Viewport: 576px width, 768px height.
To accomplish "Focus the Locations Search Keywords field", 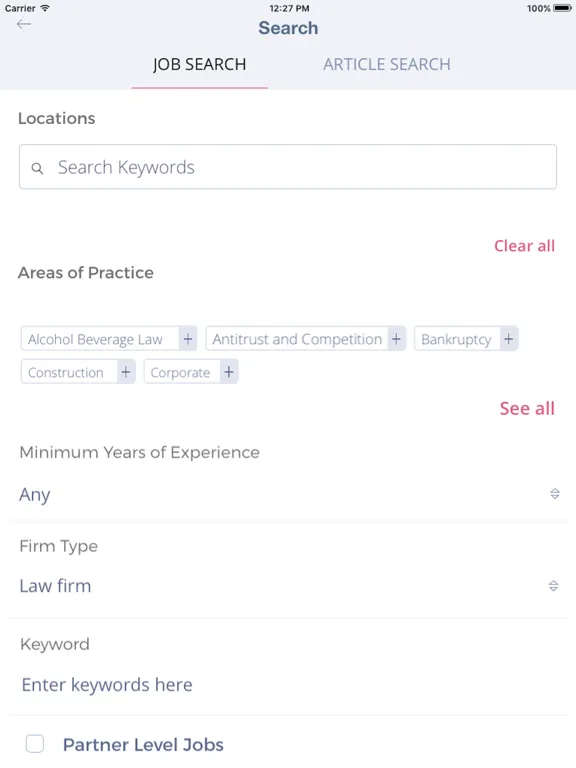I will [288, 167].
